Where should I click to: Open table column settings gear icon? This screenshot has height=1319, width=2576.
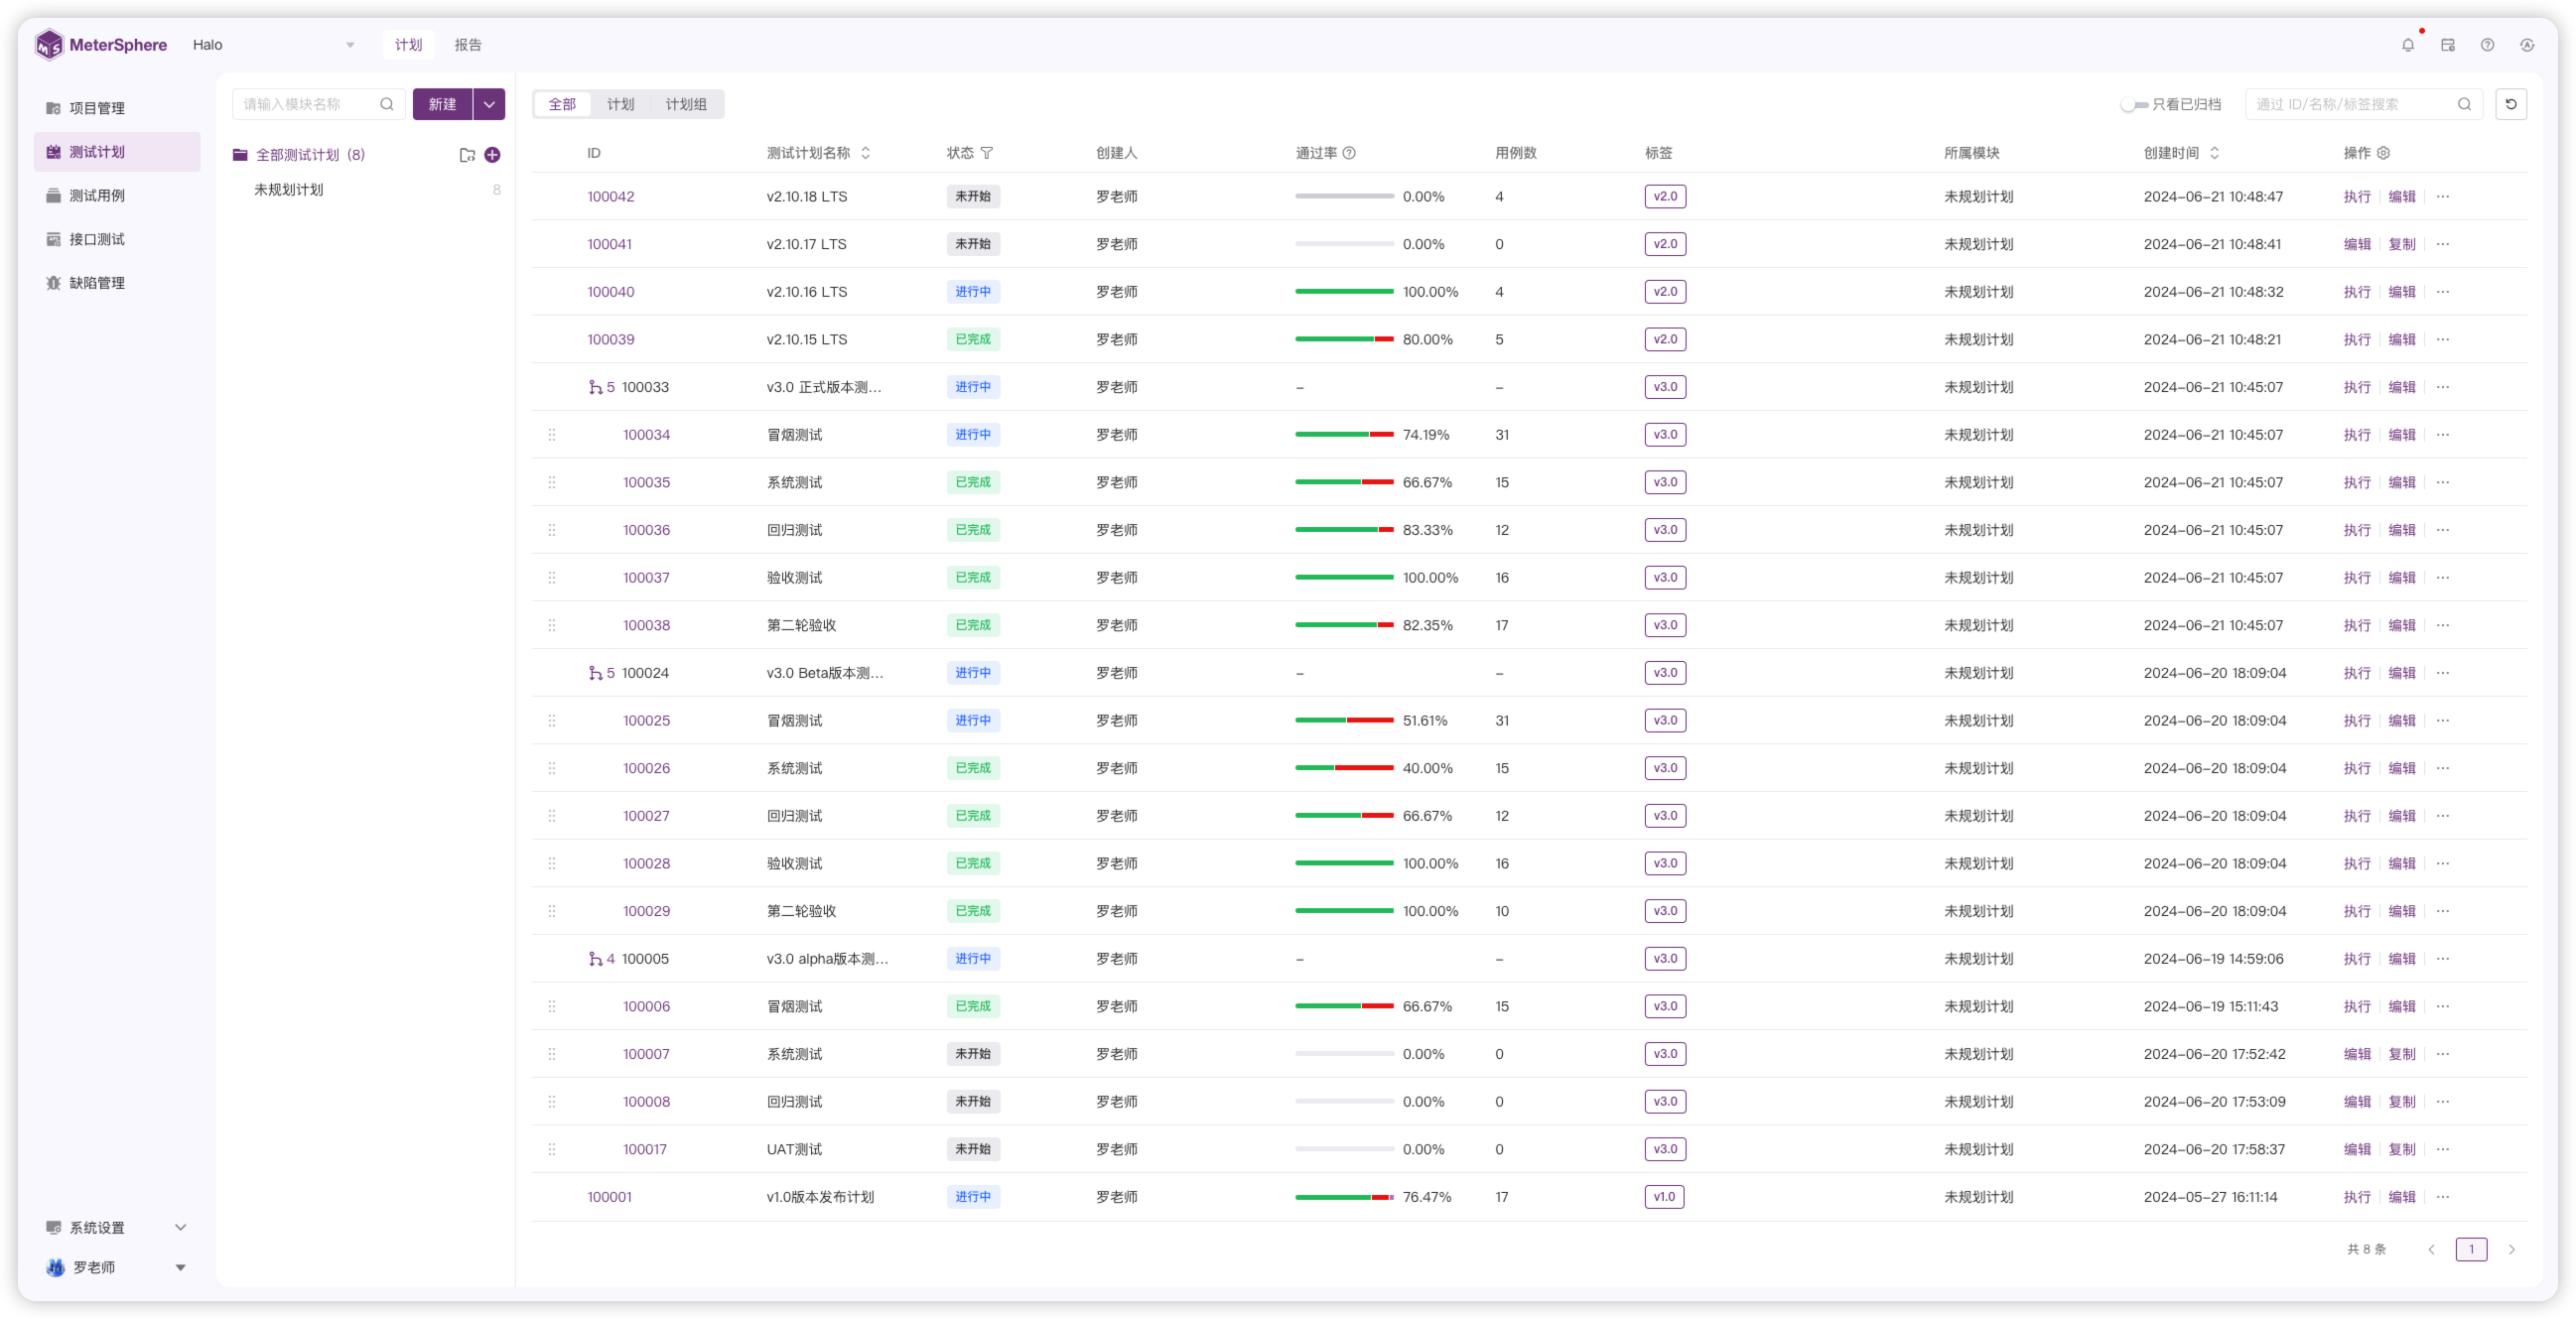2383,153
